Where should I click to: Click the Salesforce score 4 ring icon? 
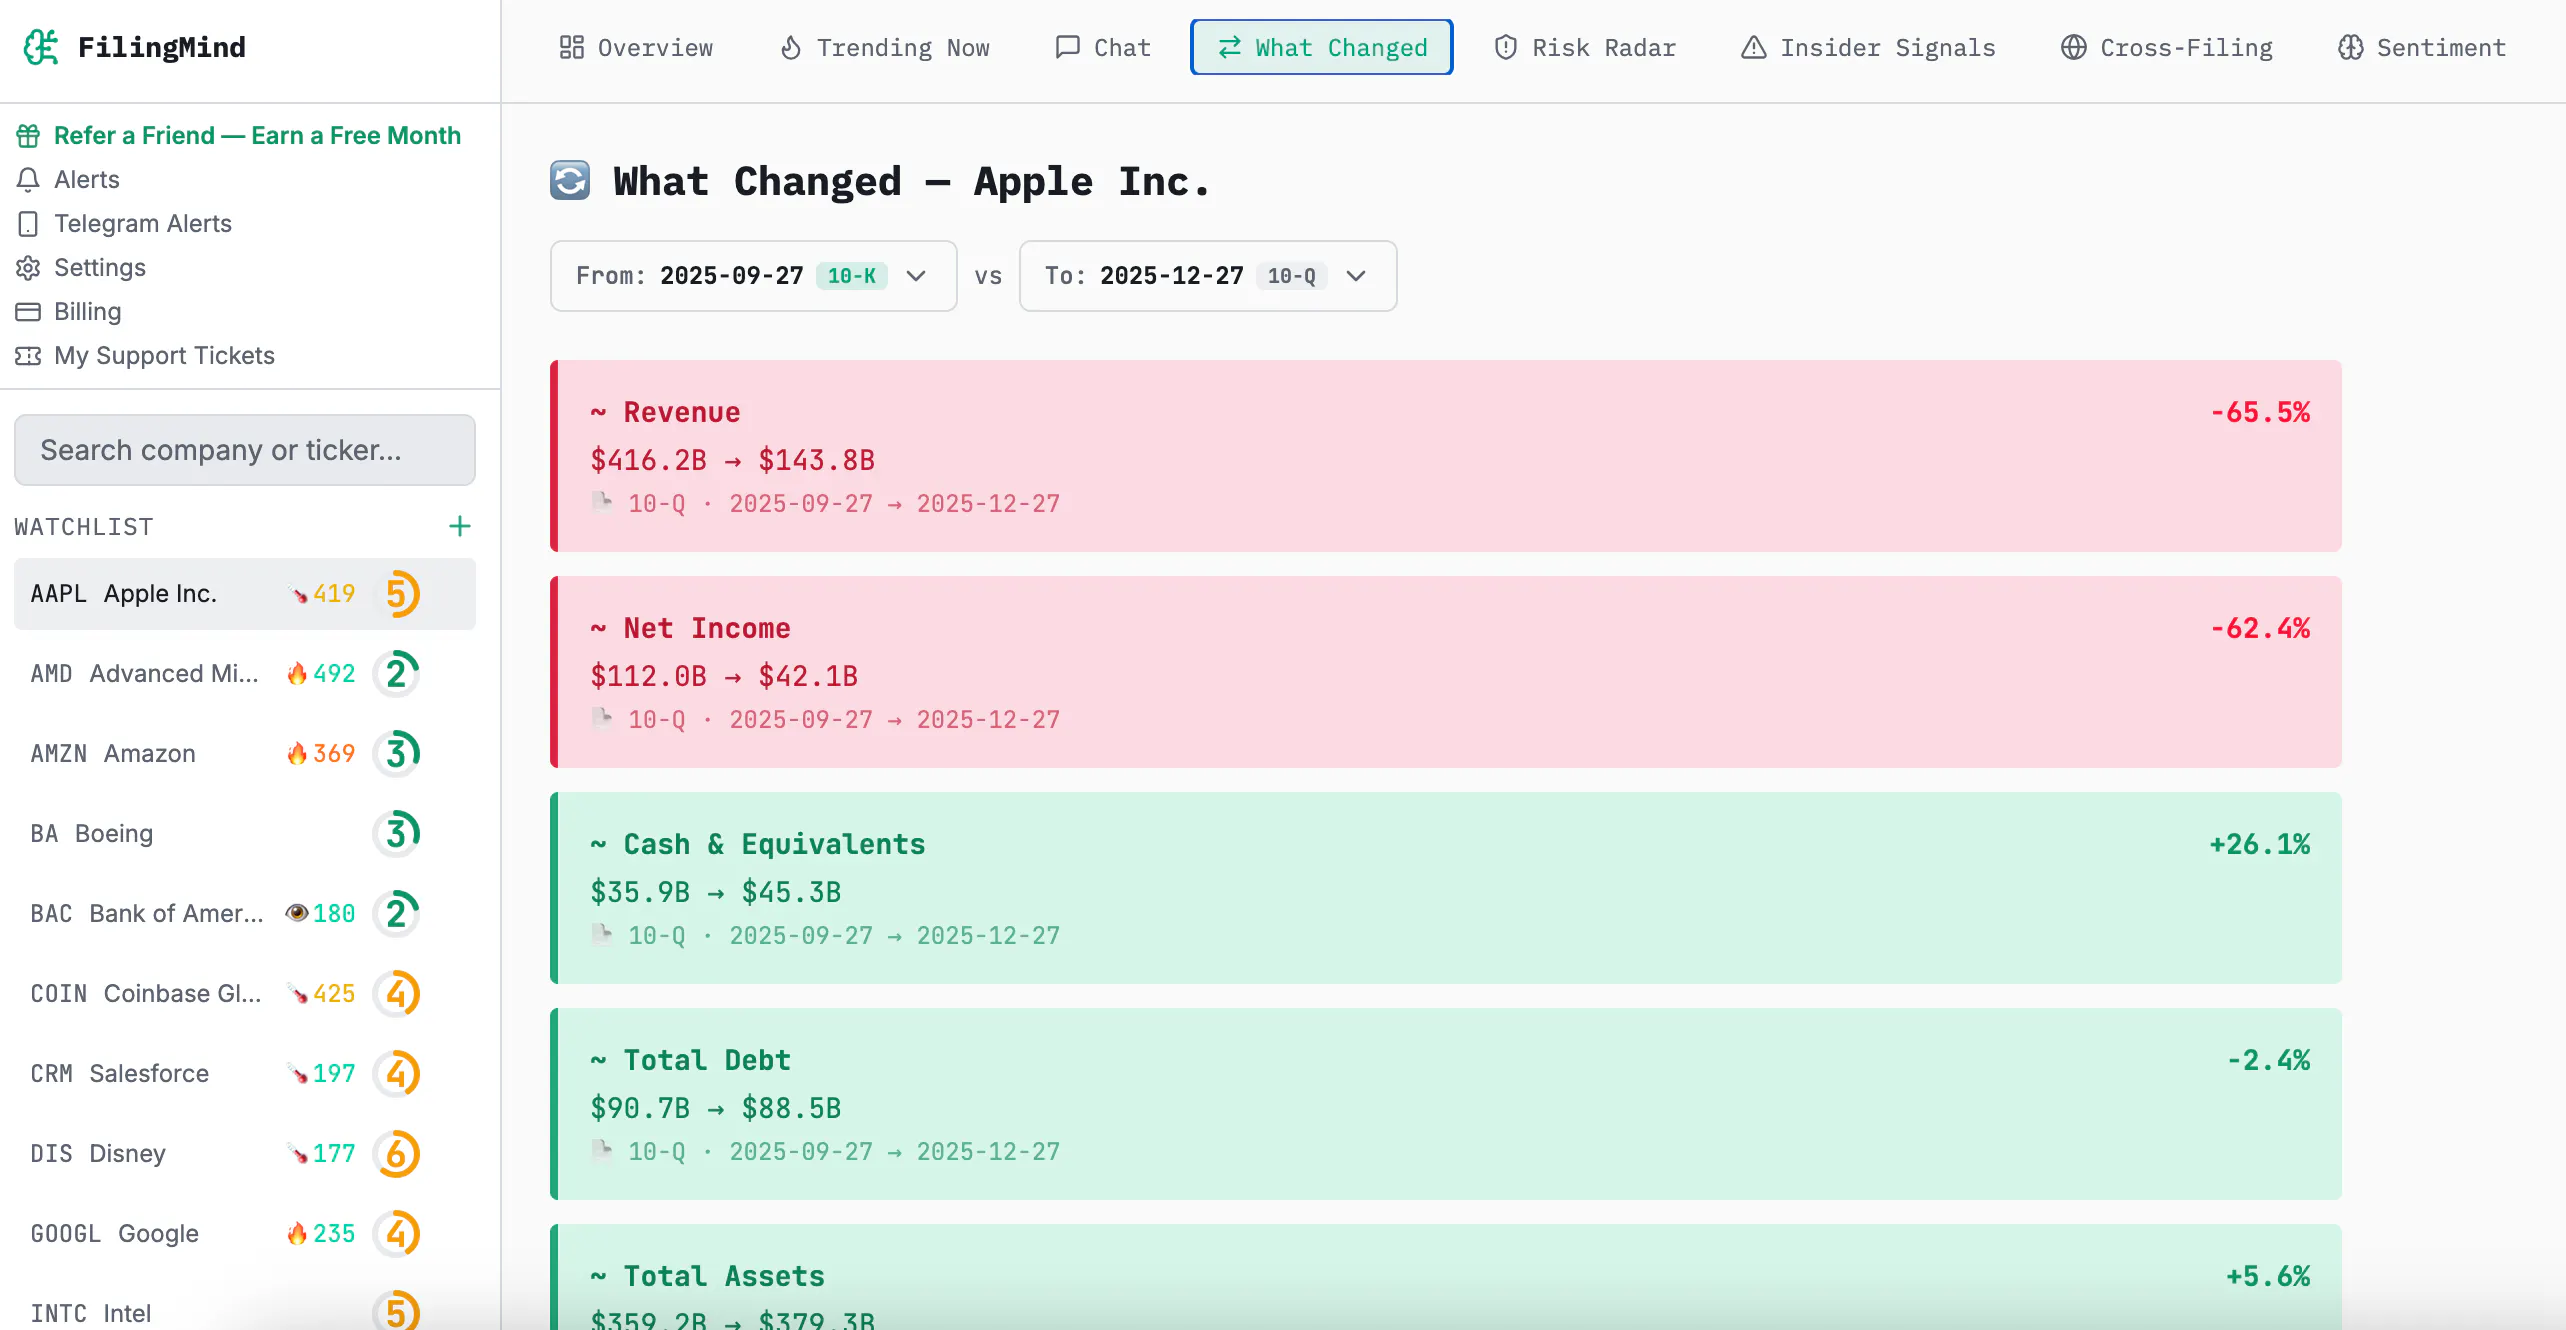397,1074
